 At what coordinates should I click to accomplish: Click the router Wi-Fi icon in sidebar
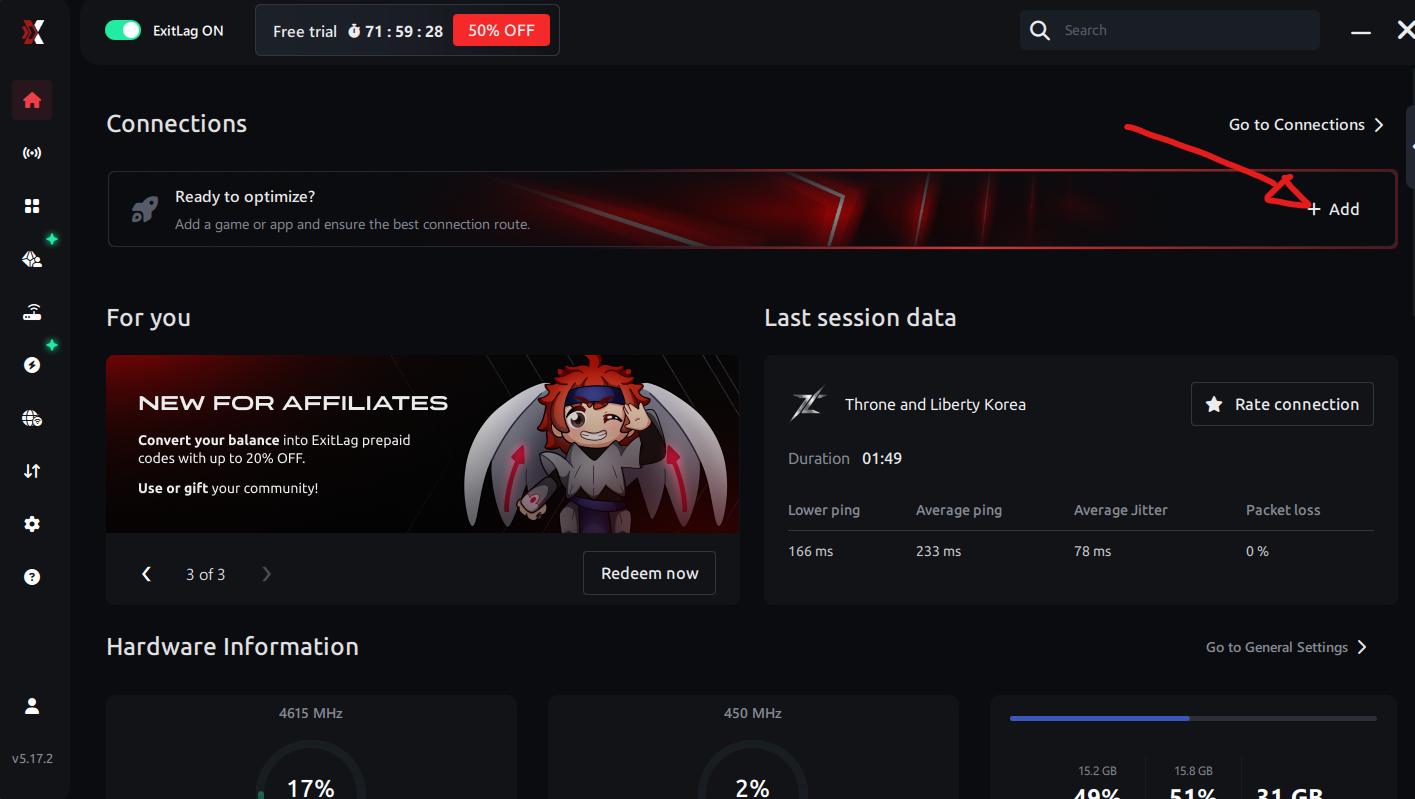click(32, 312)
